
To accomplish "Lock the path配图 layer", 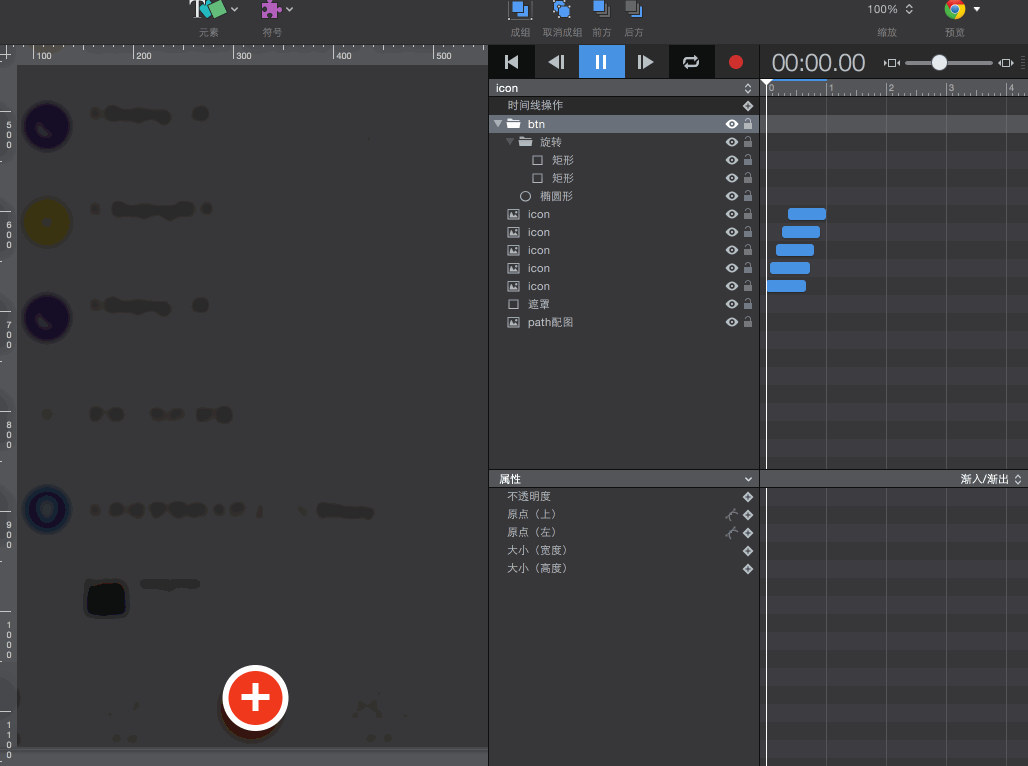I will coord(747,322).
